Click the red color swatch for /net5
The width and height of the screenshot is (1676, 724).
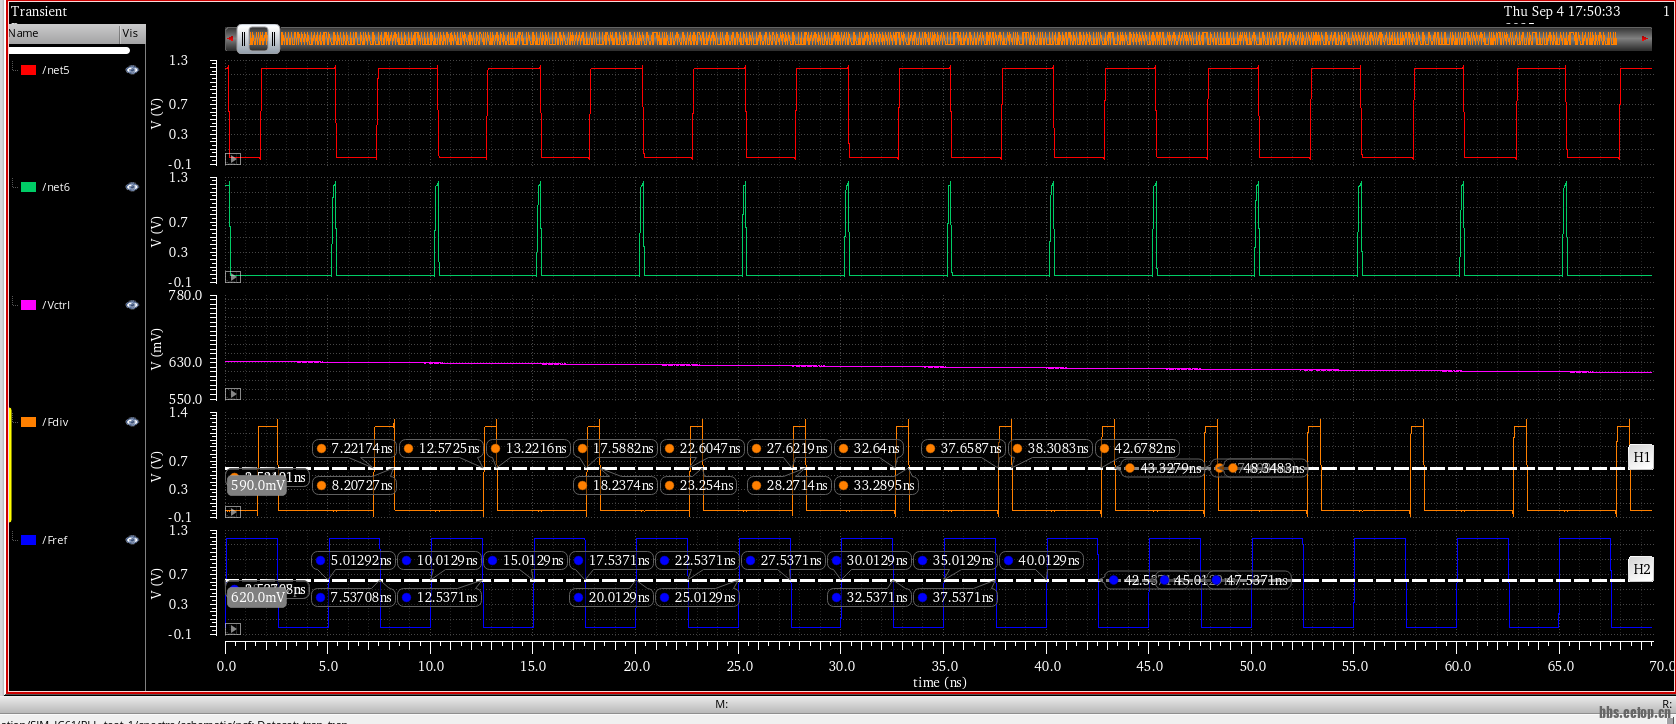click(28, 70)
